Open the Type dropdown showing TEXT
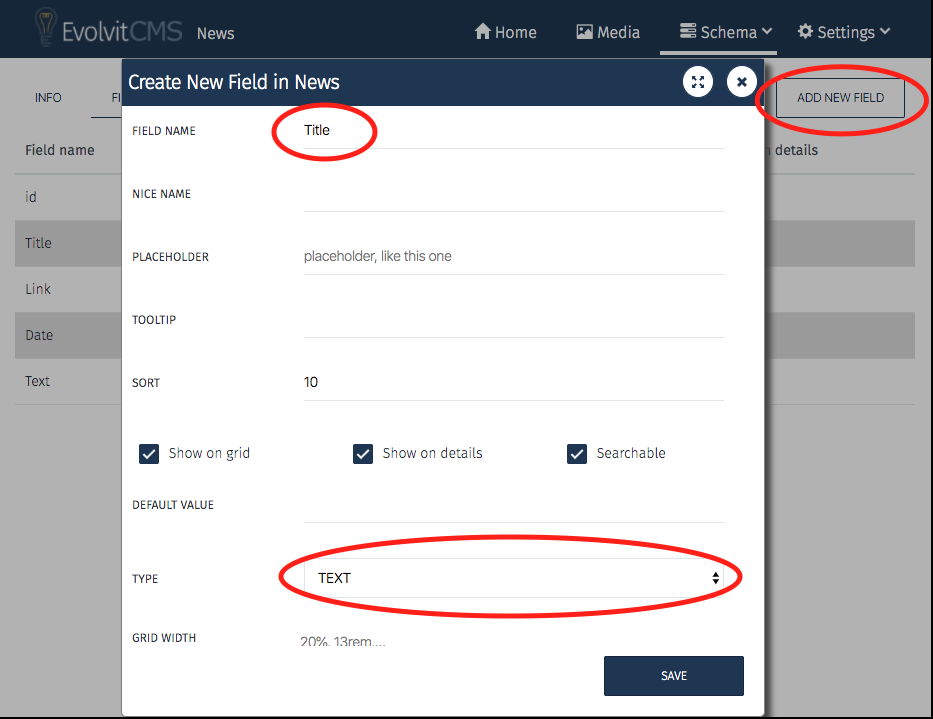The height and width of the screenshot is (719, 933). 514,578
